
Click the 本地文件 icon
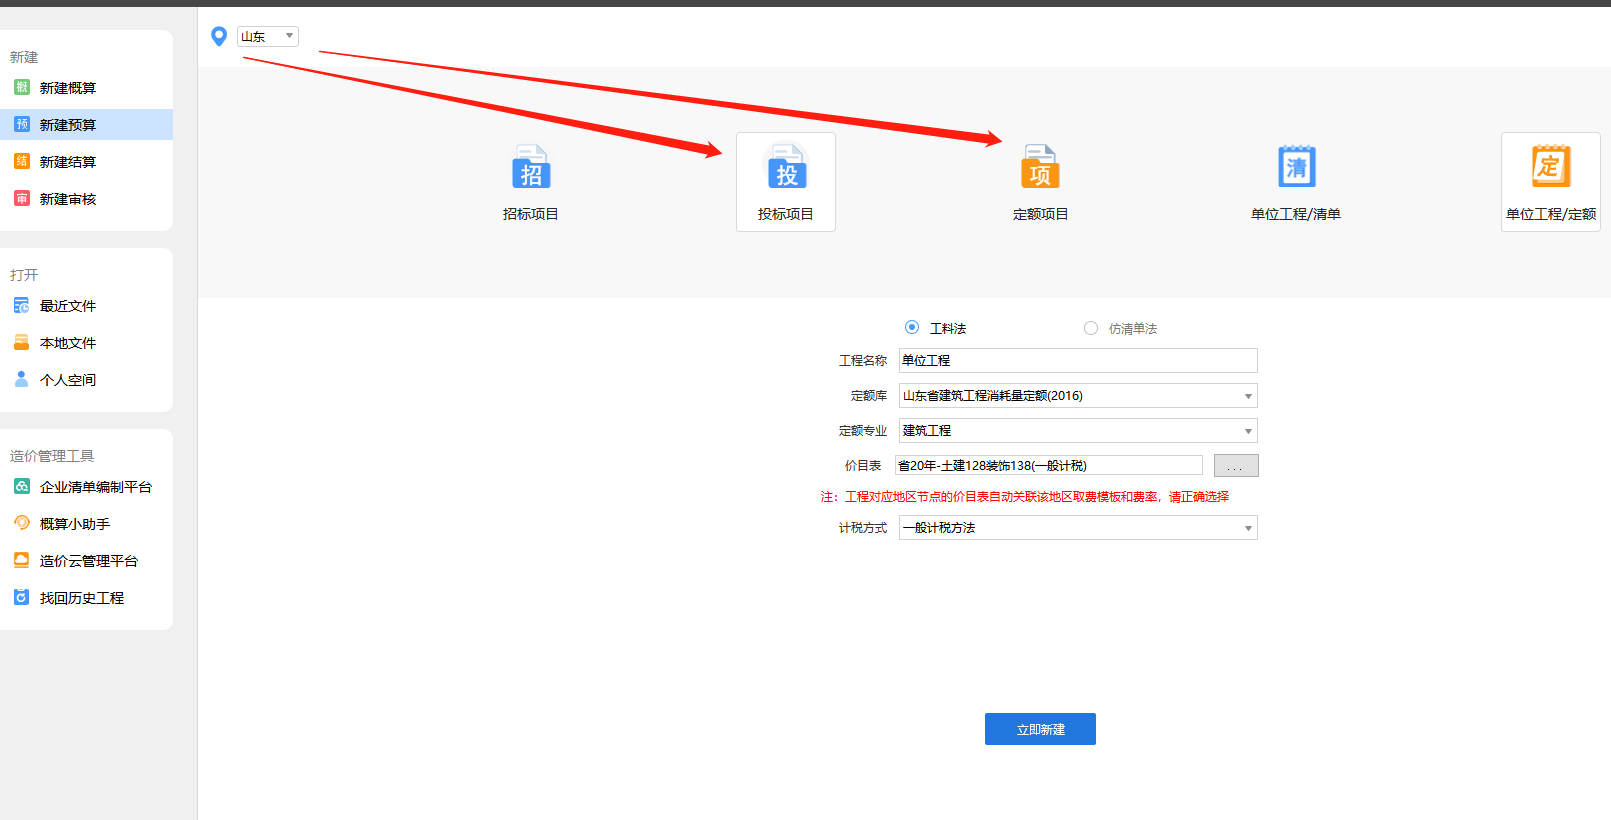click(x=22, y=342)
